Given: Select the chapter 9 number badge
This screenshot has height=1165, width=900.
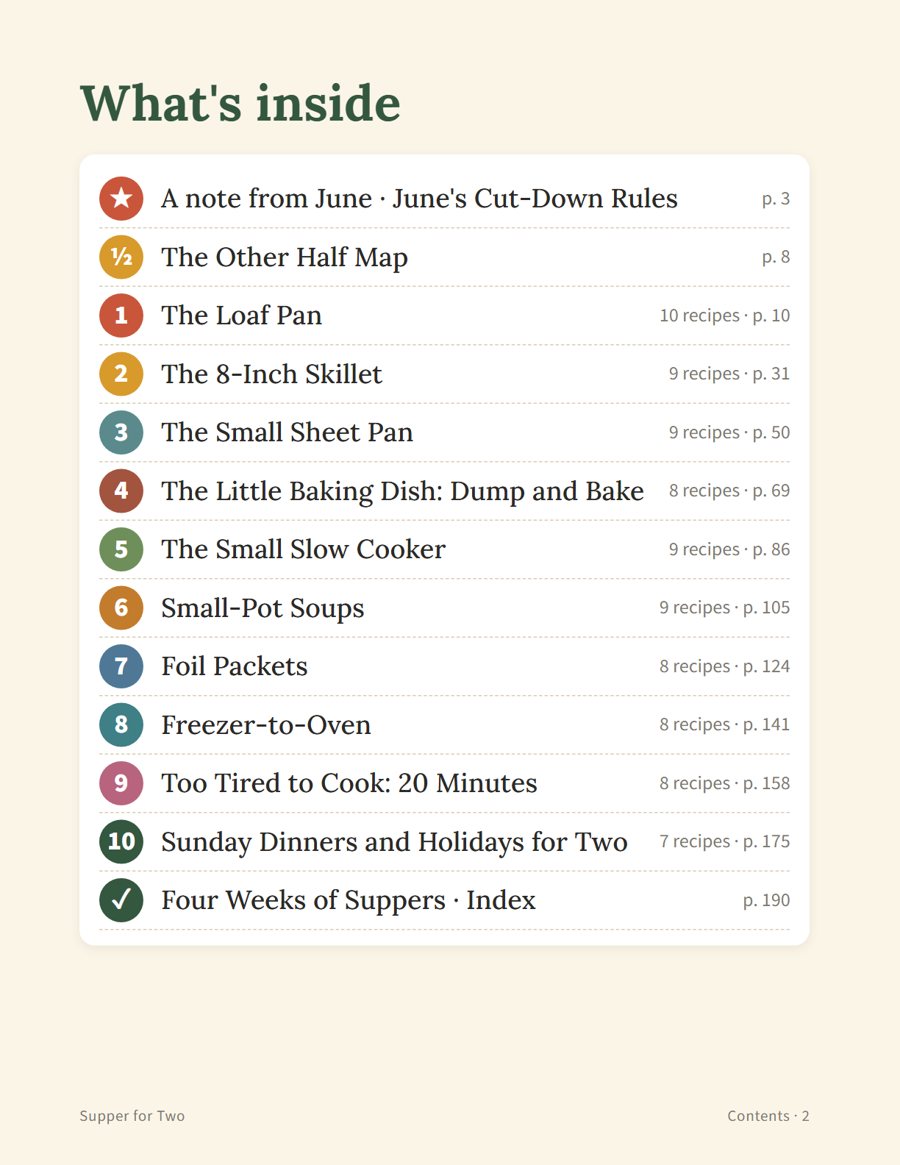Looking at the screenshot, I should [x=121, y=783].
